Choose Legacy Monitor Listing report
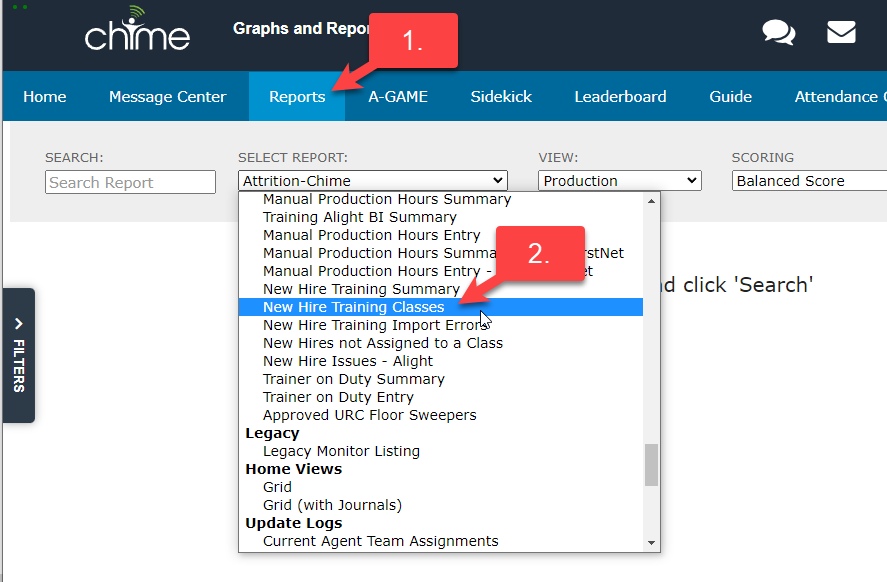887x582 pixels. pos(341,451)
